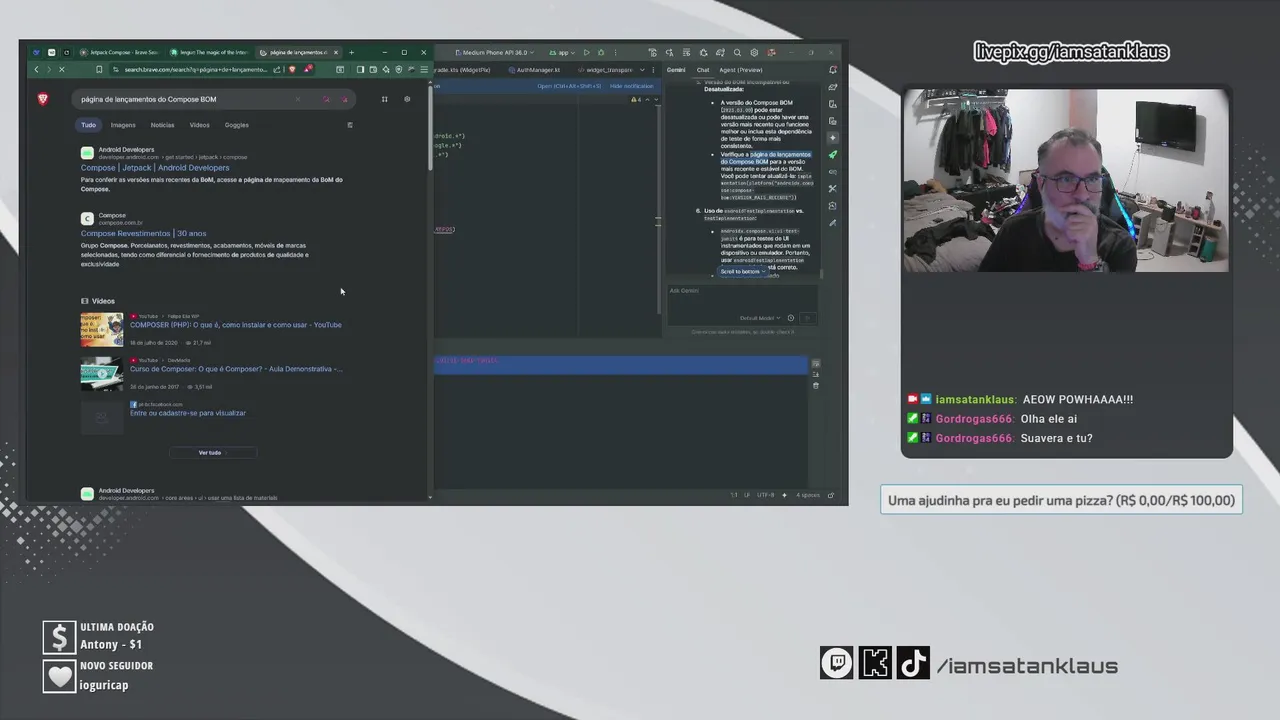
Task: Open UTF-8 encoding selector
Action: (765, 495)
